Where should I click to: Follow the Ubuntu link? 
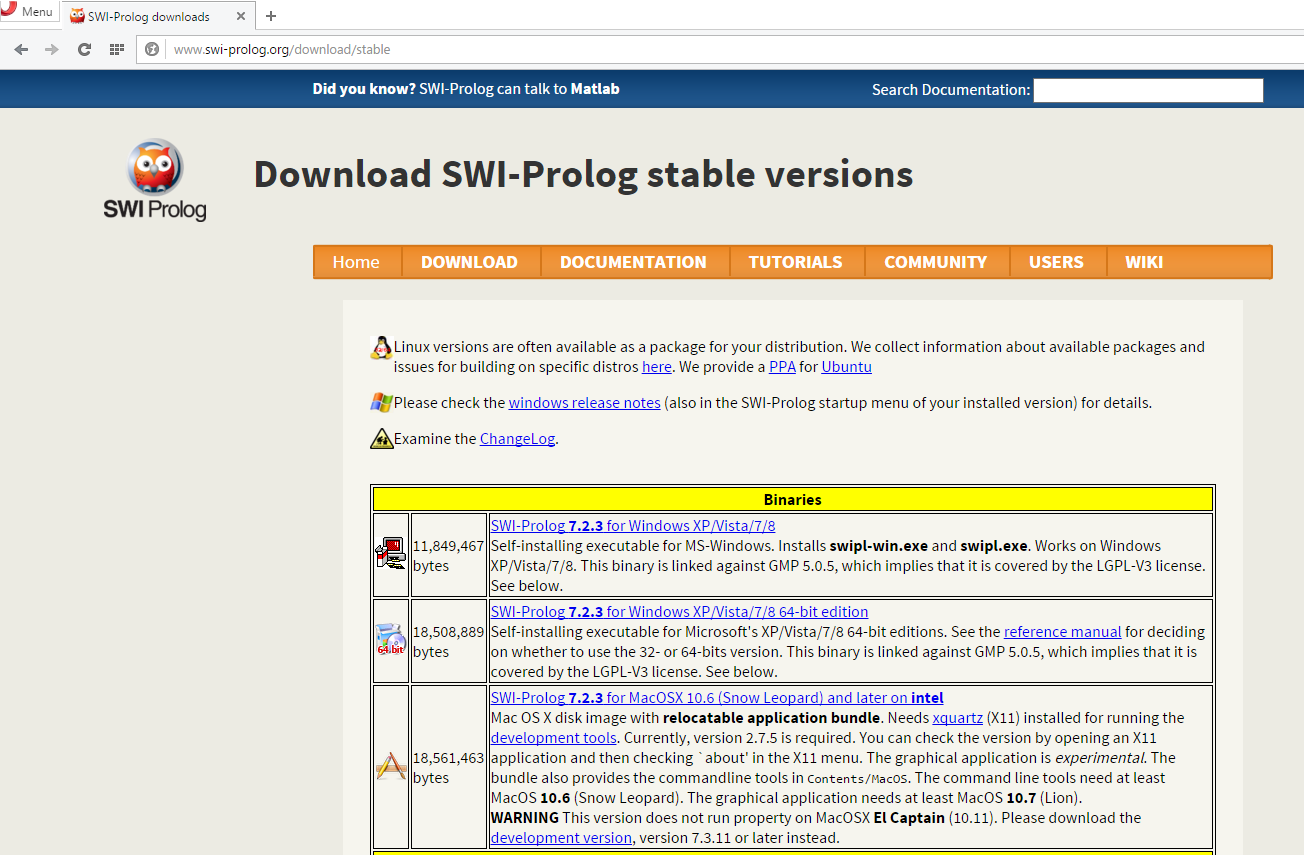pos(846,367)
